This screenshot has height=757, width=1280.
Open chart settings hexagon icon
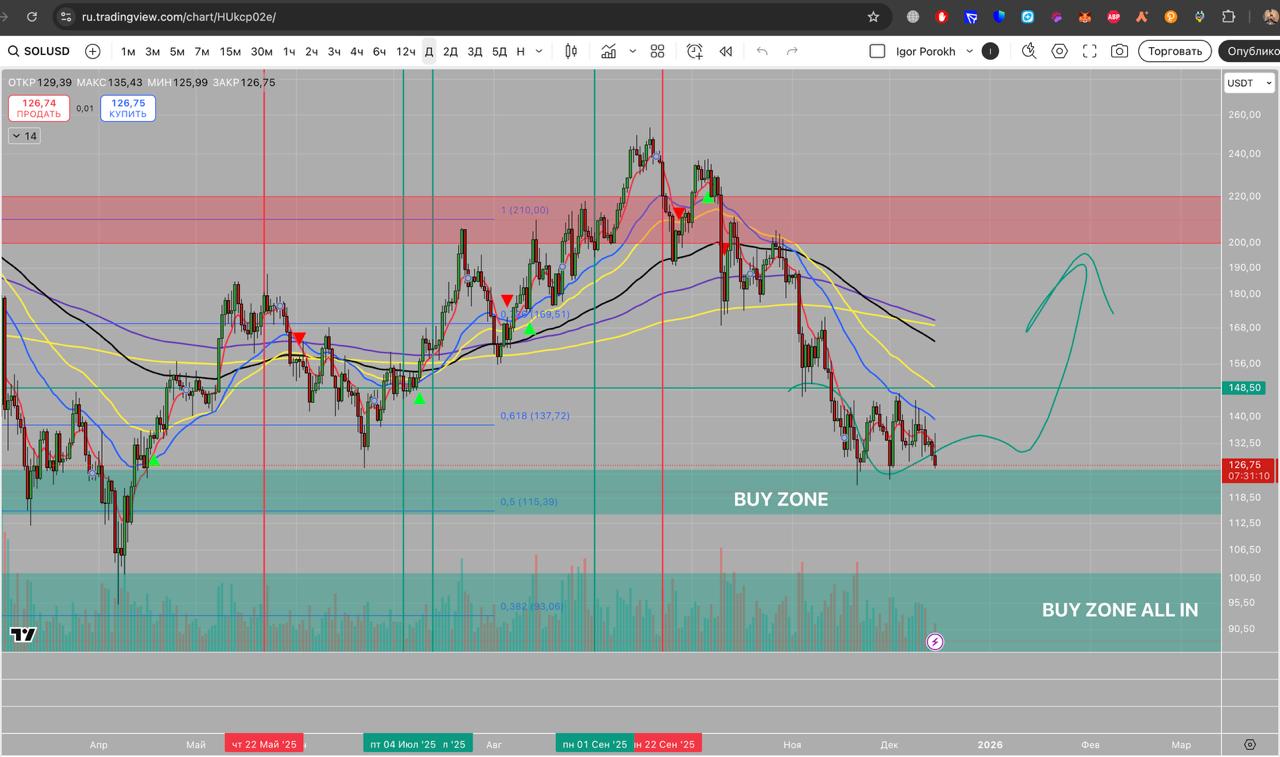pos(1060,51)
